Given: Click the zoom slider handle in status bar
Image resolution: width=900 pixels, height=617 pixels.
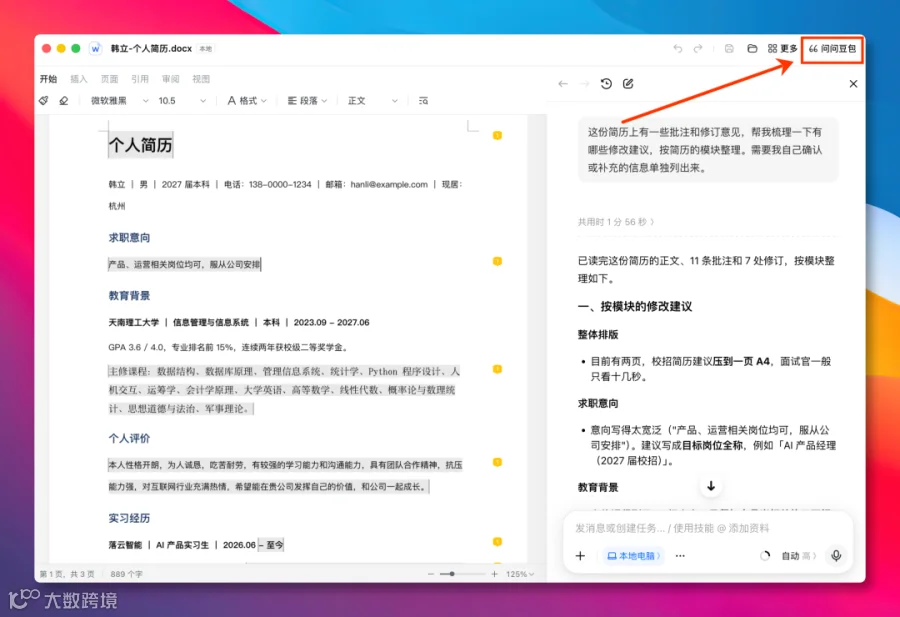Looking at the screenshot, I should pos(452,574).
